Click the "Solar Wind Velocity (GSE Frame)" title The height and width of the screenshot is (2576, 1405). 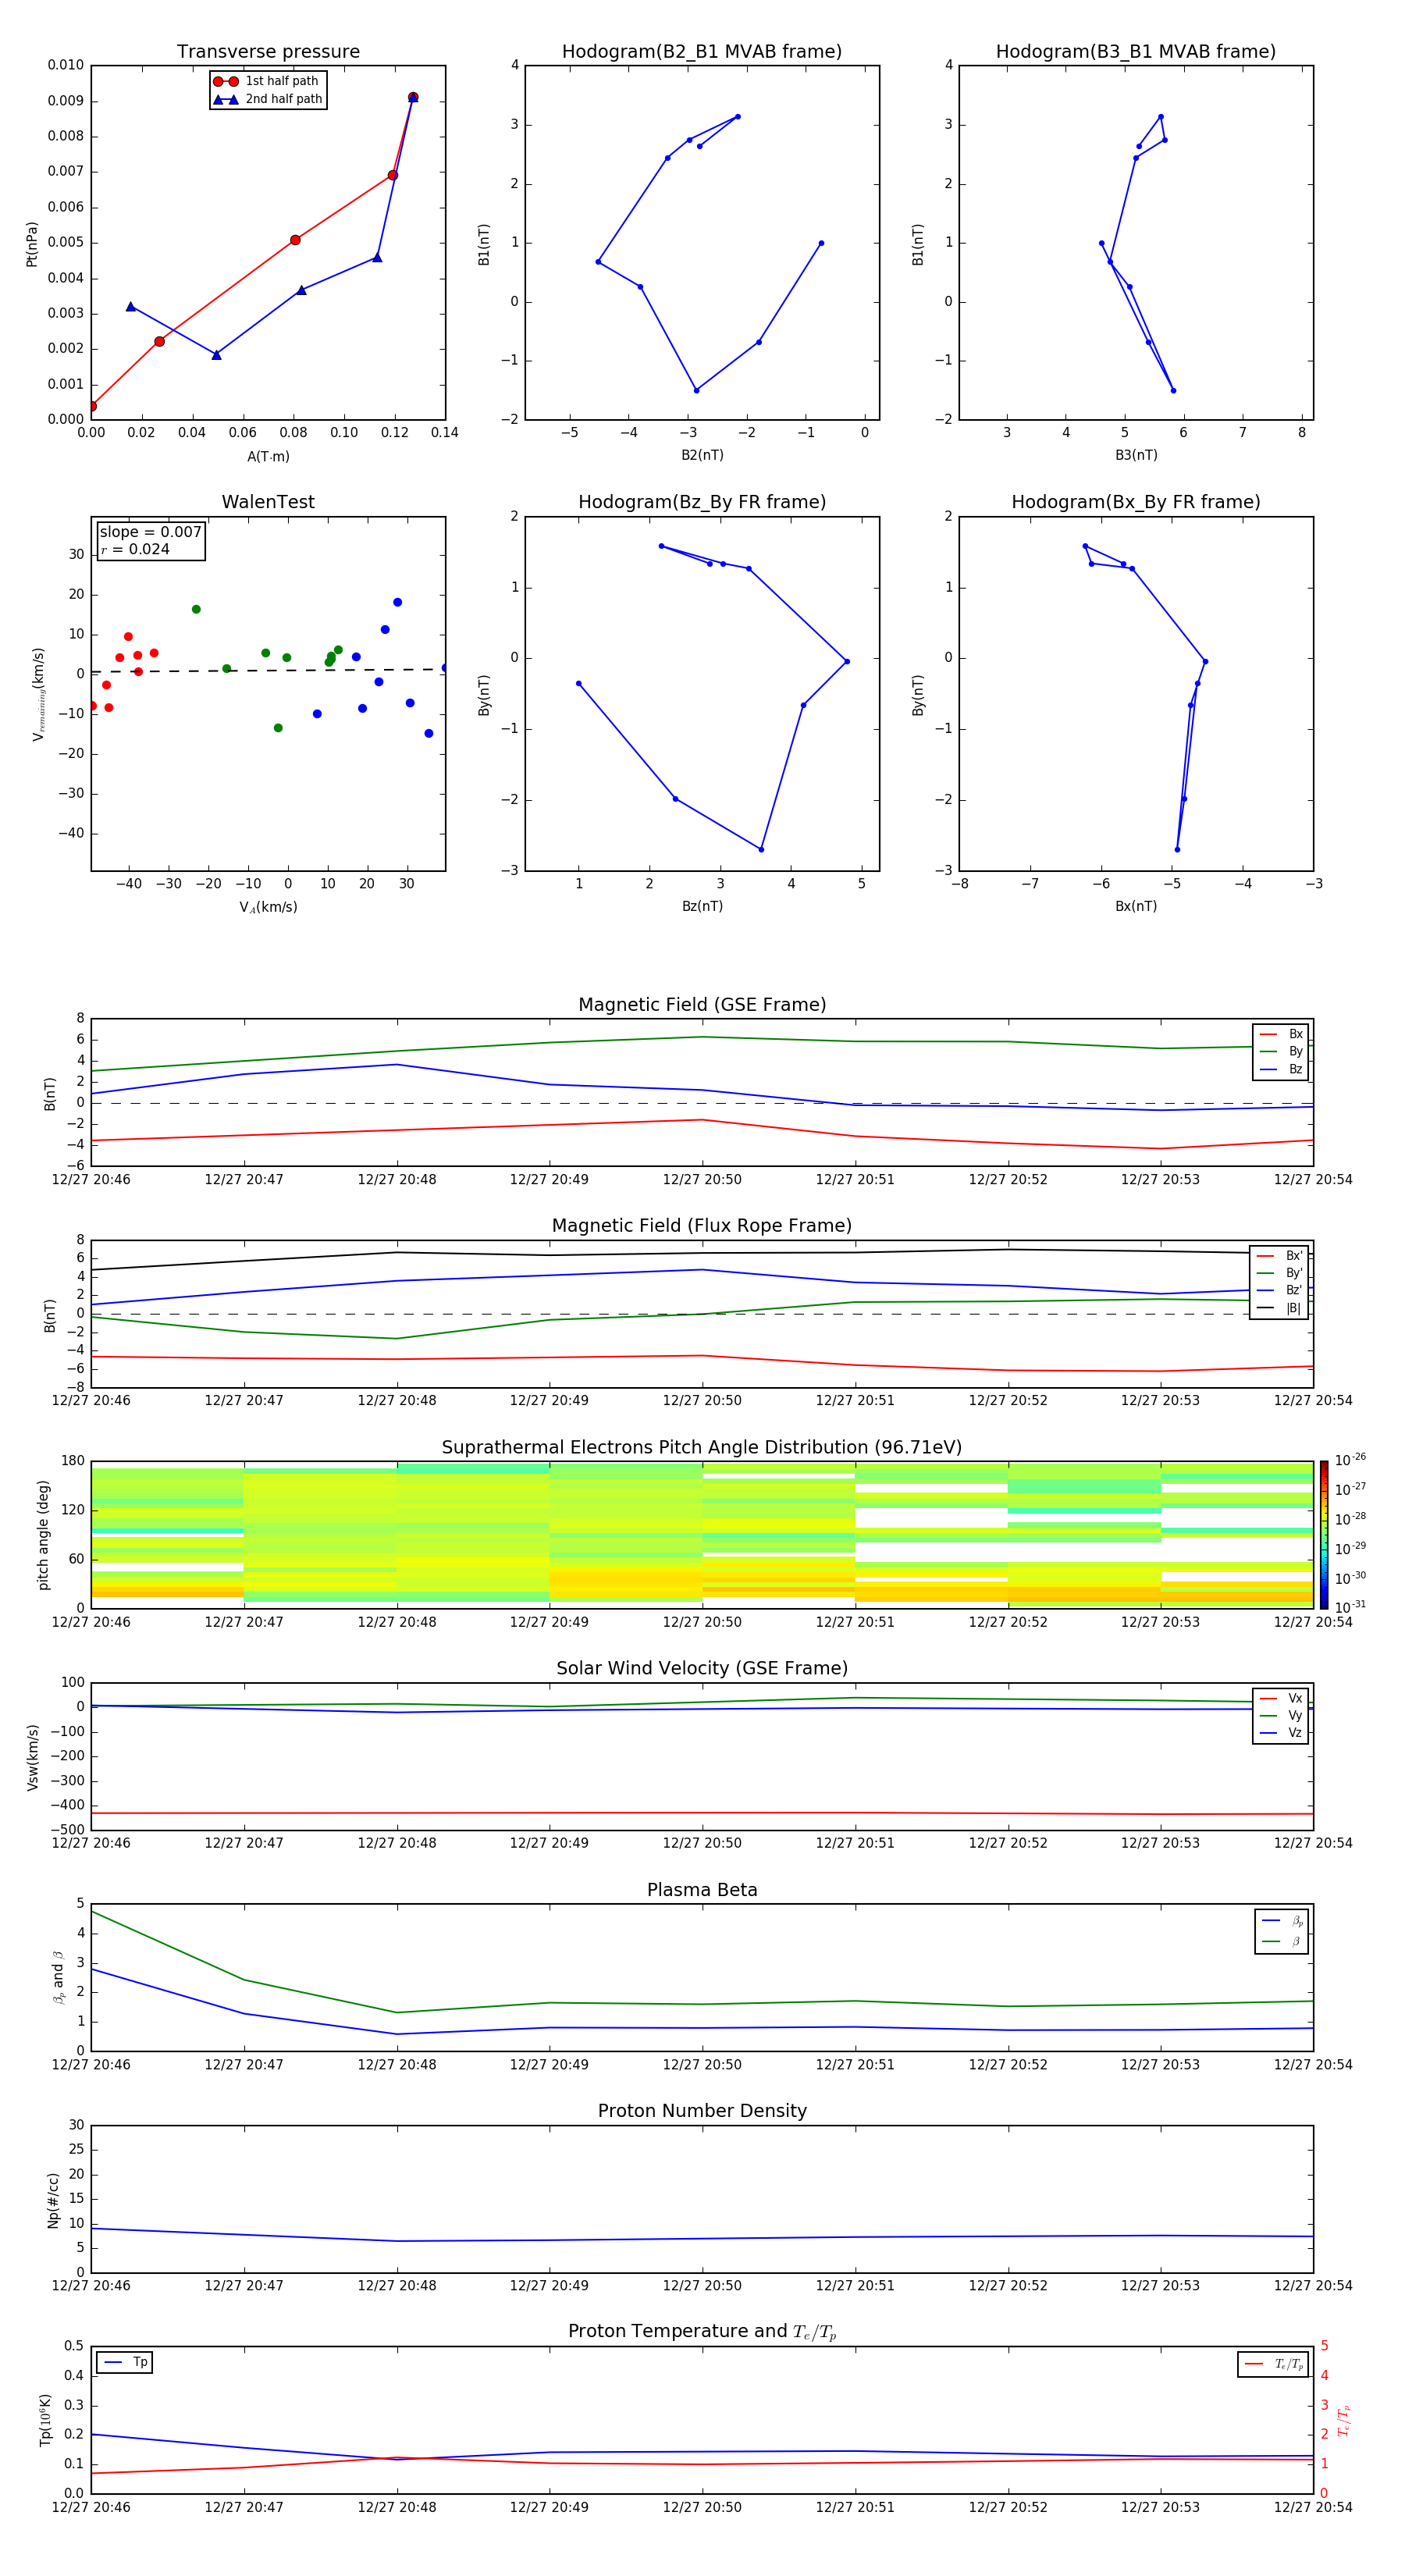[x=702, y=1668]
